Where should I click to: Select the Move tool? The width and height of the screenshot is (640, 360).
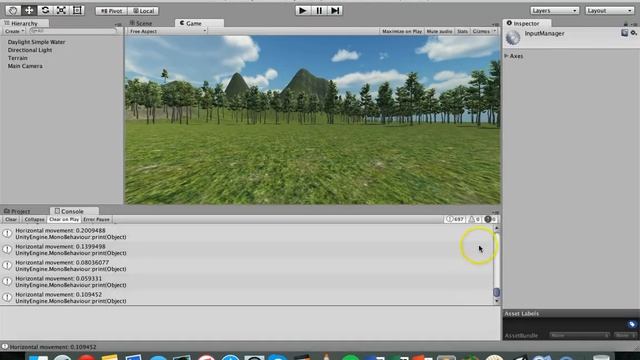click(x=29, y=10)
